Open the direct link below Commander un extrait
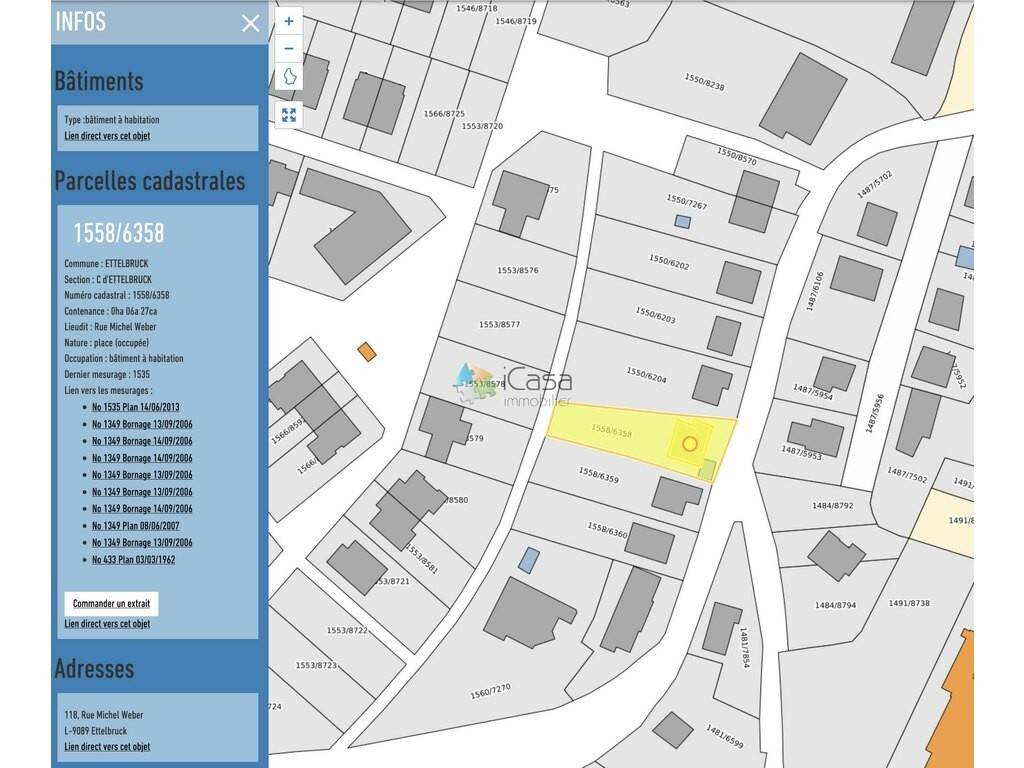The height and width of the screenshot is (768, 1024). click(x=107, y=624)
